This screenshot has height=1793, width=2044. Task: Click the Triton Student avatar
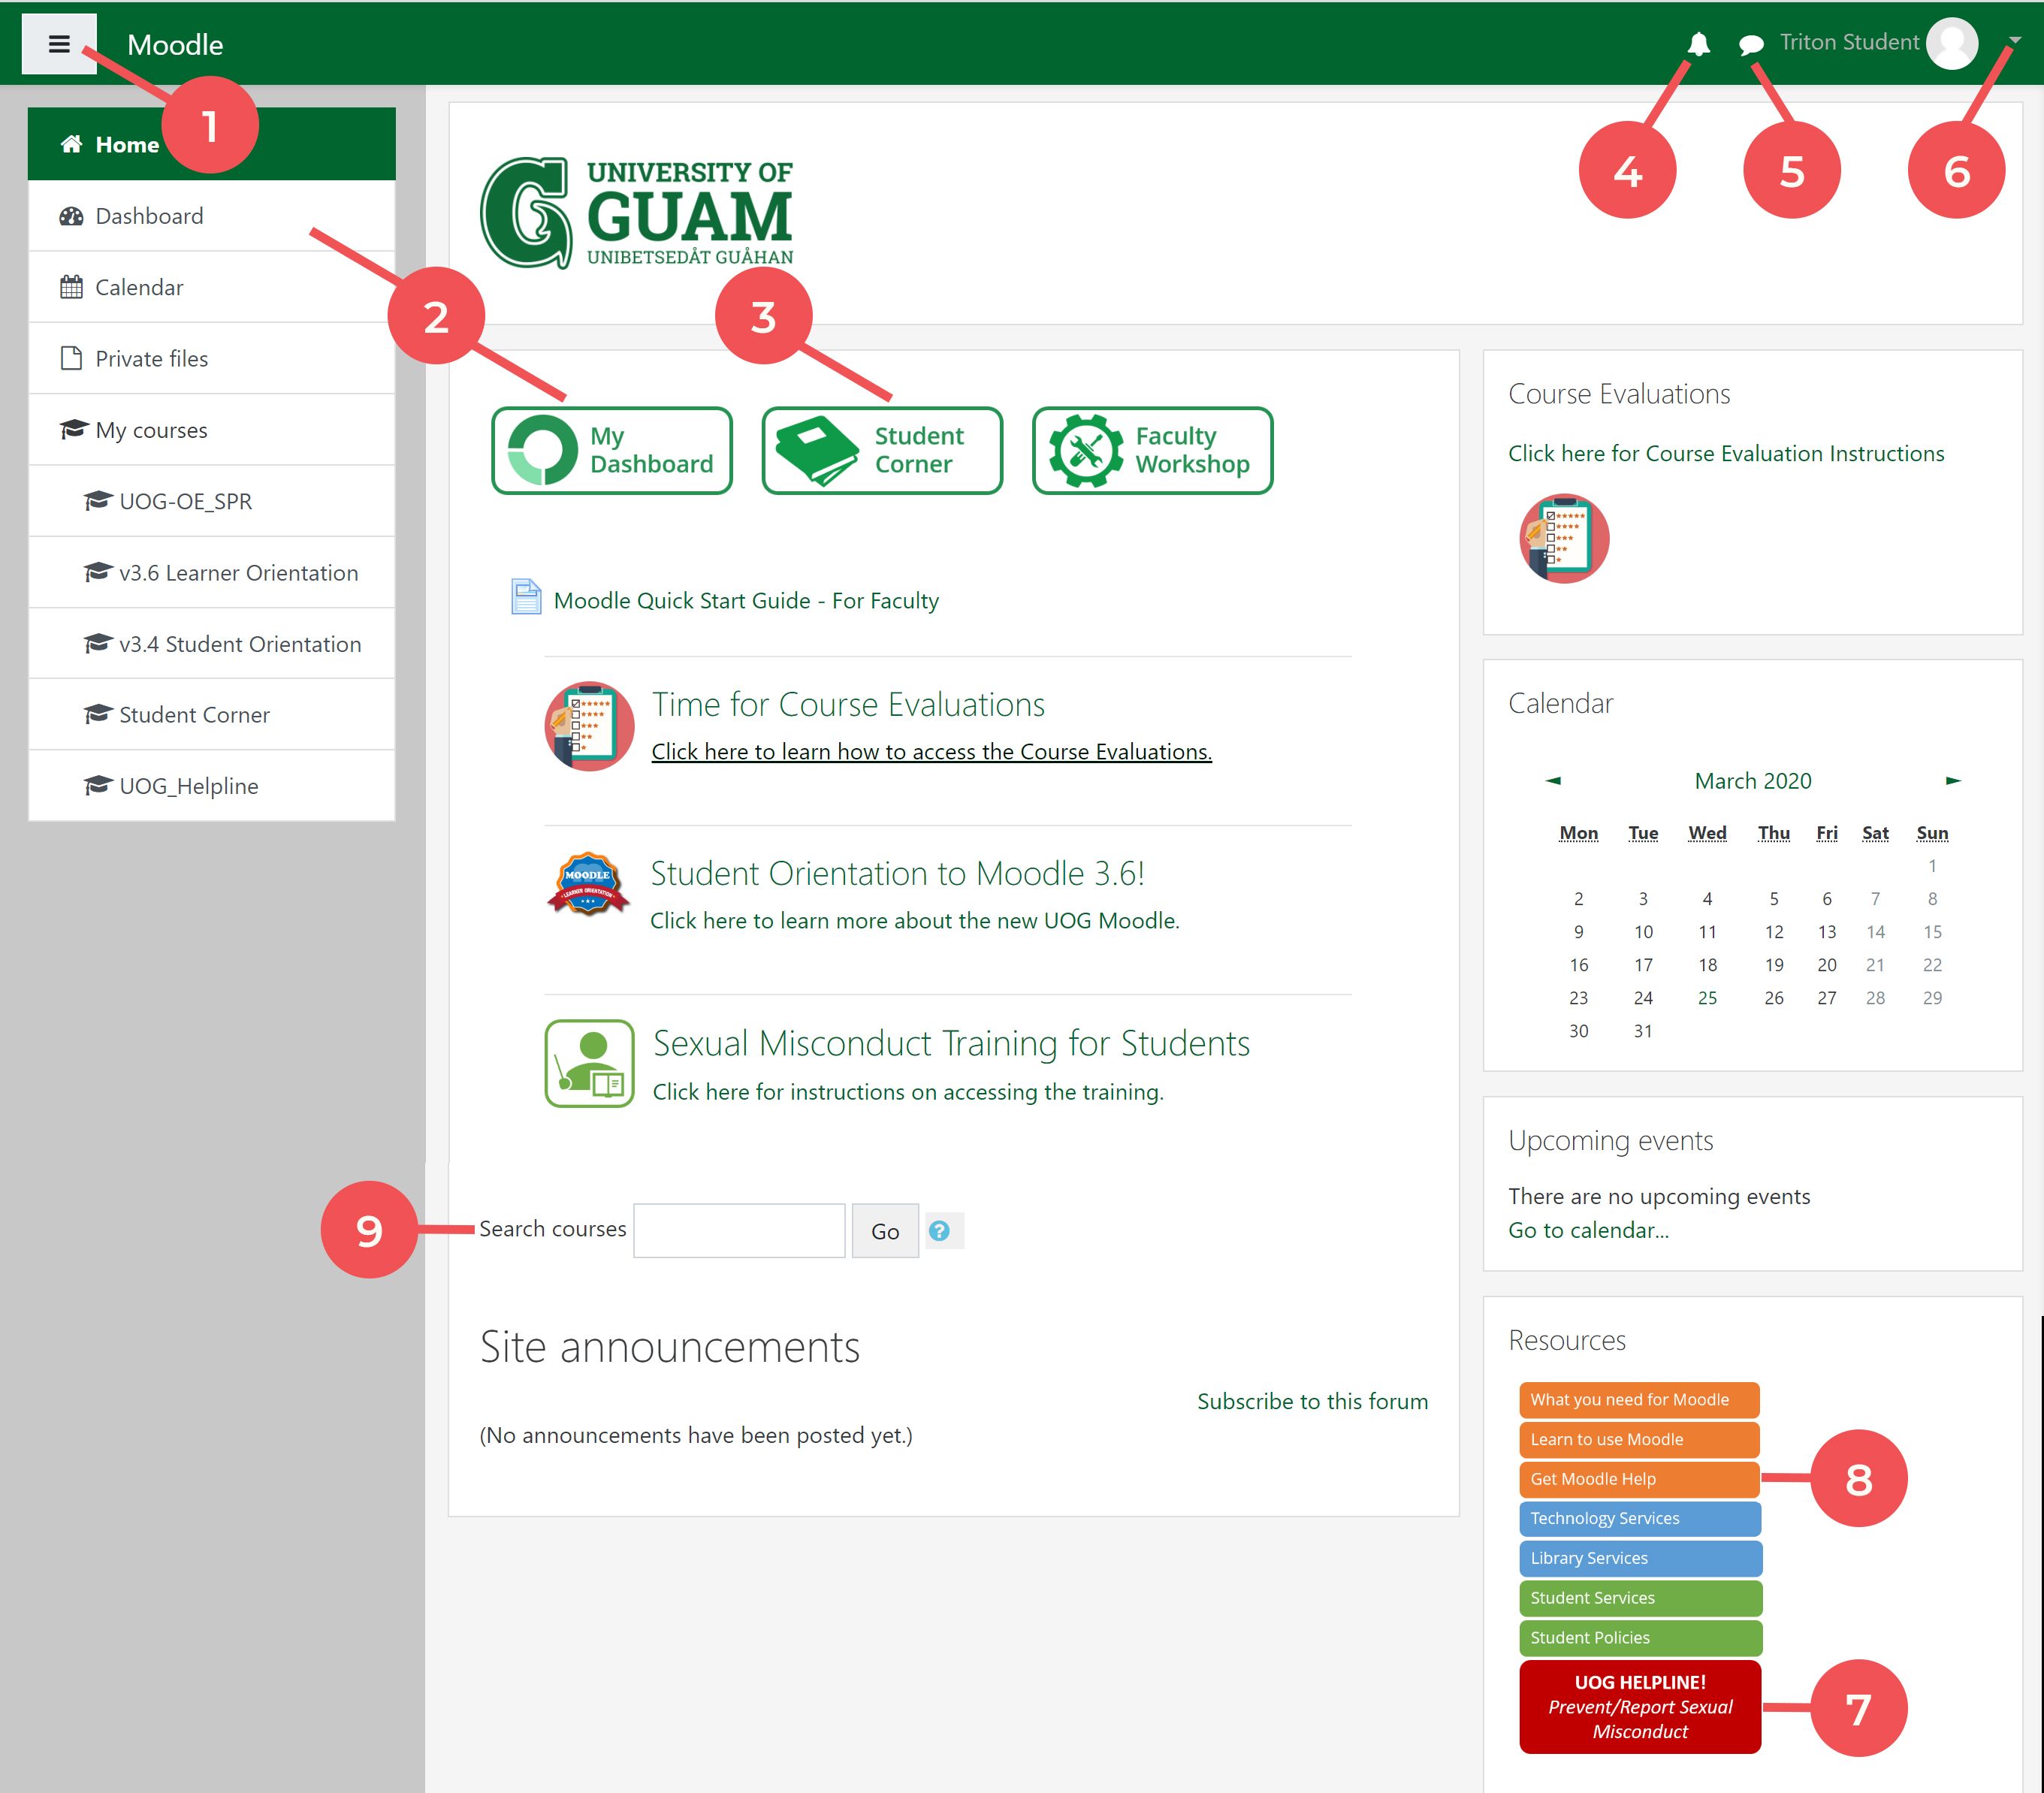tap(1952, 43)
